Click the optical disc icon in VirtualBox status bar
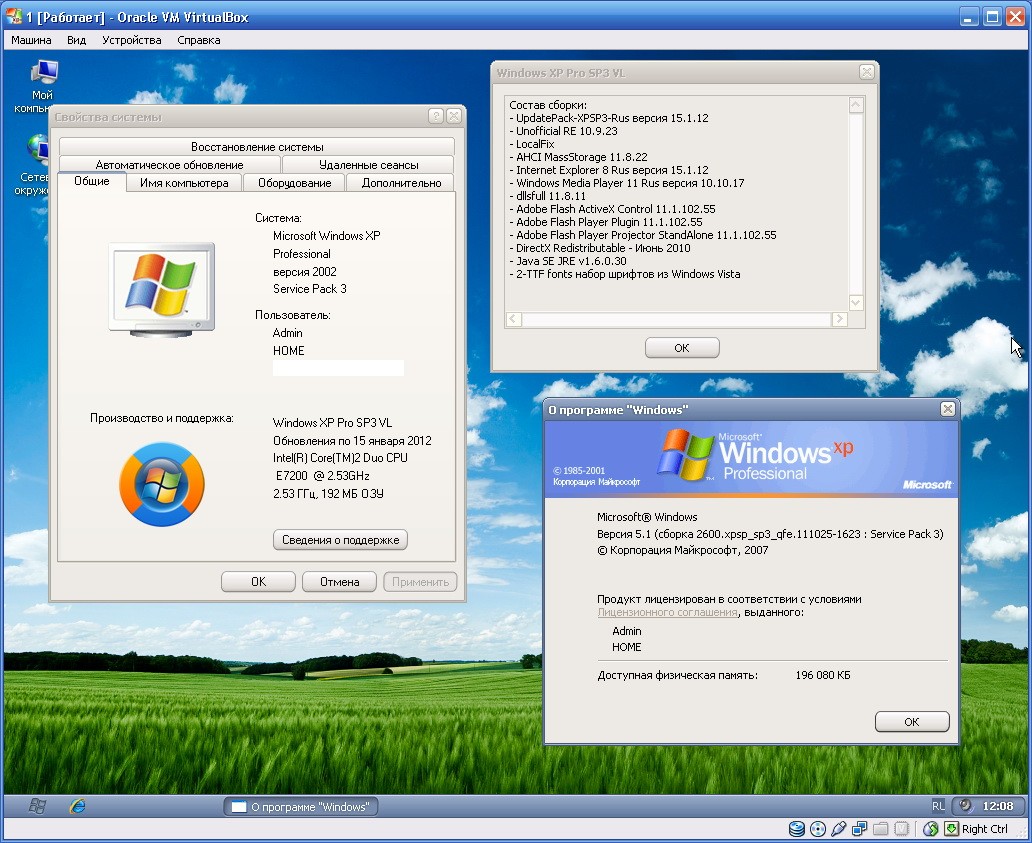This screenshot has height=843, width=1032. [x=818, y=829]
